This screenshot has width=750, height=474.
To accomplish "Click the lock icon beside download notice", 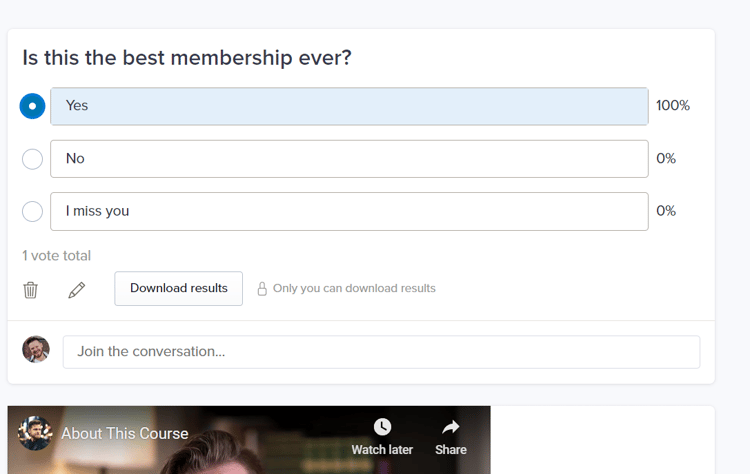I will pyautogui.click(x=262, y=288).
